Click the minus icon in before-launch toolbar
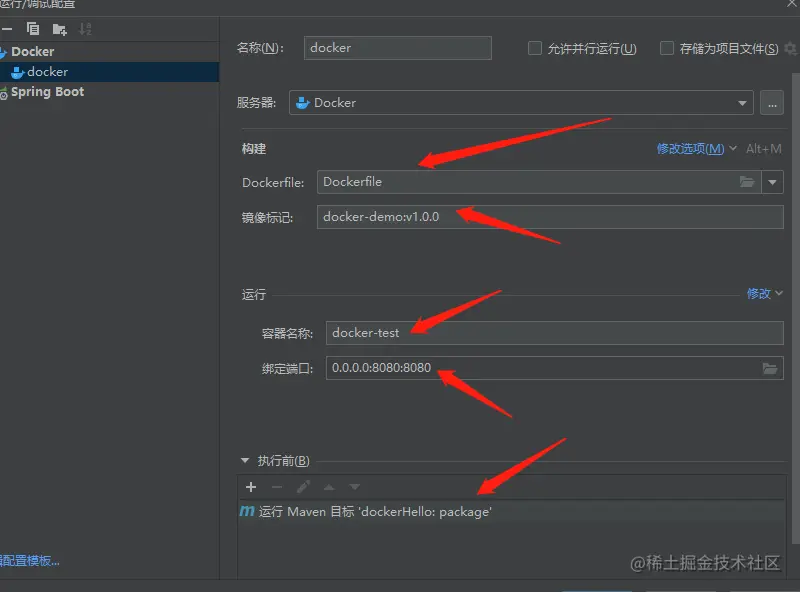This screenshot has height=592, width=800. (x=277, y=487)
